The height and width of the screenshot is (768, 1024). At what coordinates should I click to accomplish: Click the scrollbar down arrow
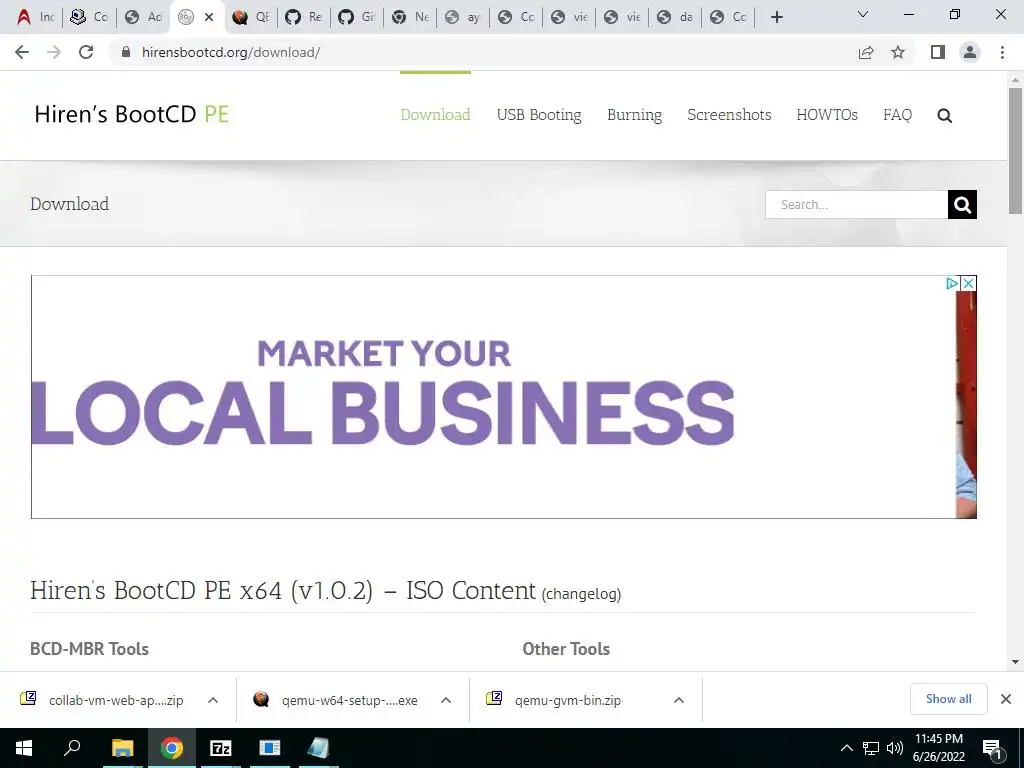(x=1015, y=662)
